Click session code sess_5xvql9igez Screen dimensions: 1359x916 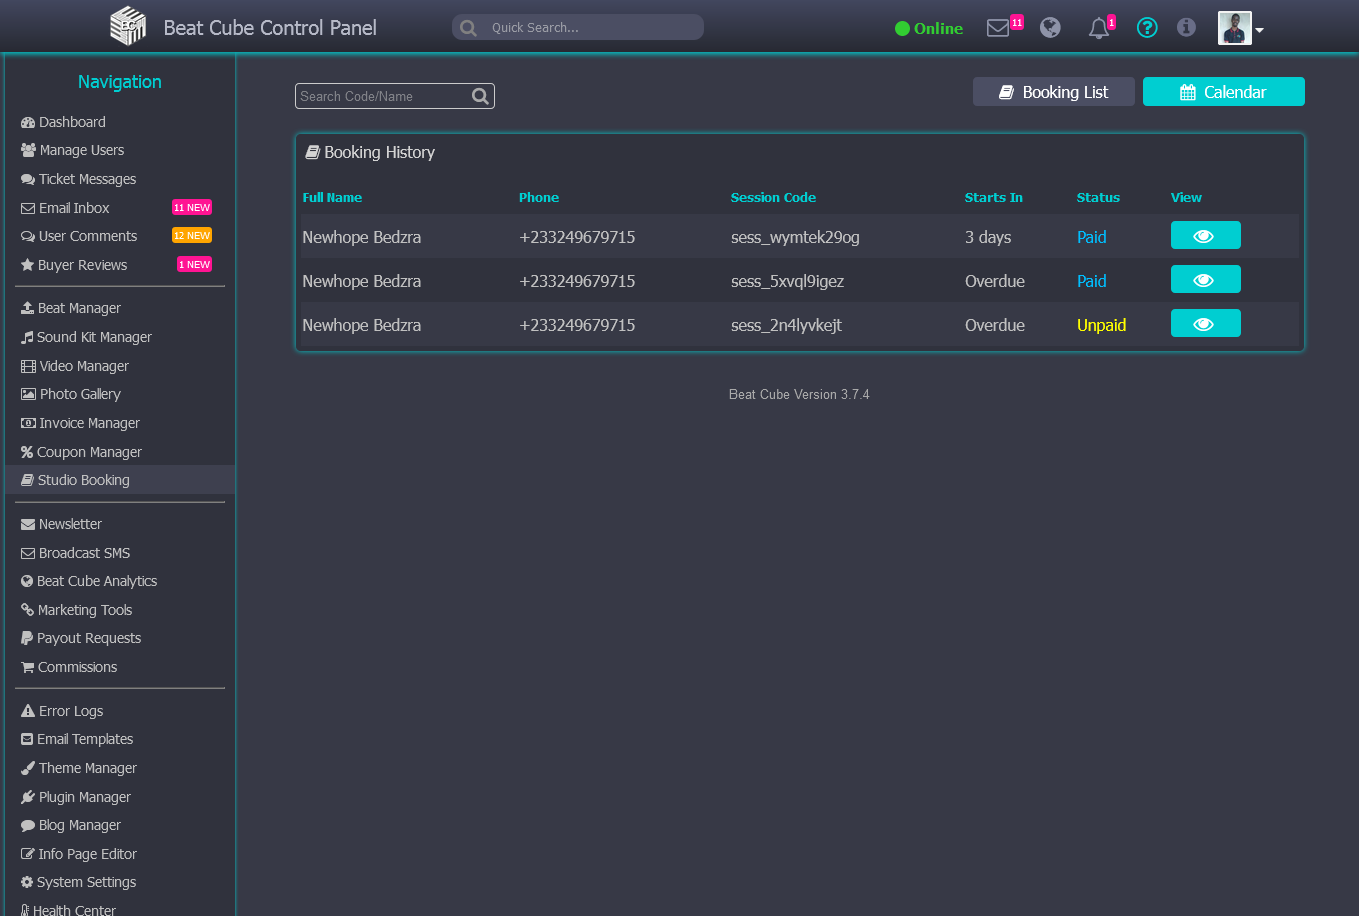(788, 281)
